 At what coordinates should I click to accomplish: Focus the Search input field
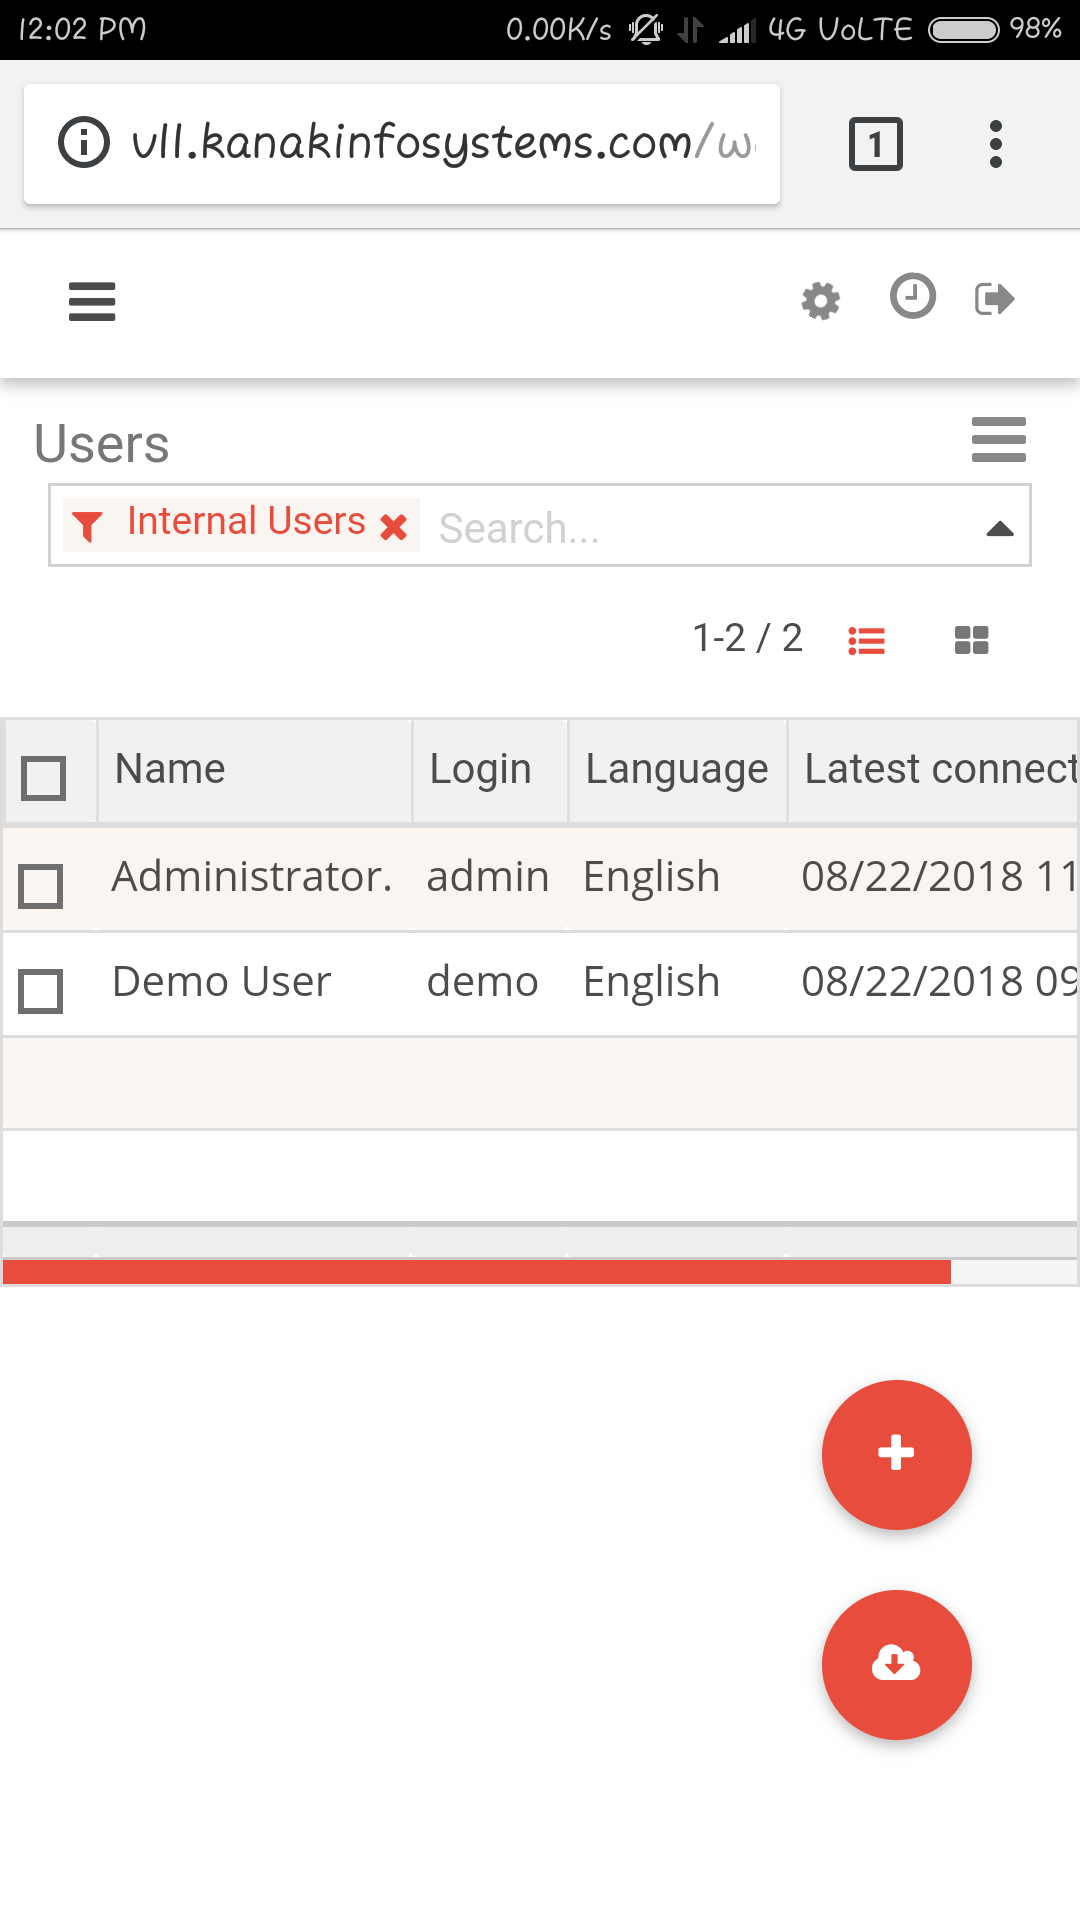pyautogui.click(x=700, y=528)
